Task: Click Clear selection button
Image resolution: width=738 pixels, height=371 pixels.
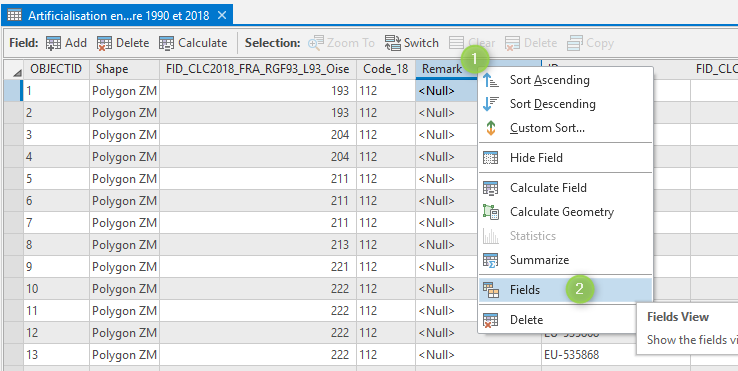Action: [x=472, y=43]
